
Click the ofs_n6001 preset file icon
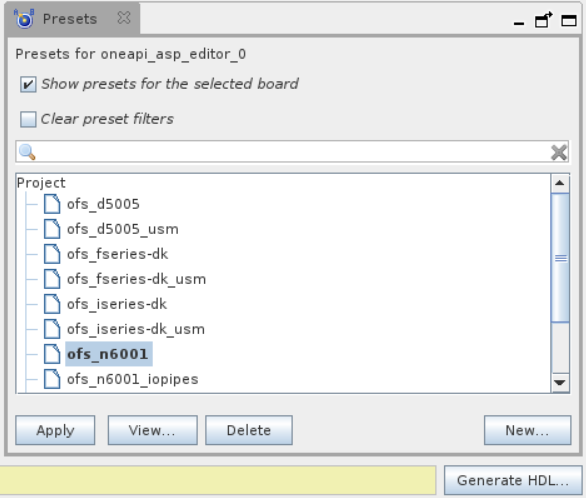(x=52, y=354)
